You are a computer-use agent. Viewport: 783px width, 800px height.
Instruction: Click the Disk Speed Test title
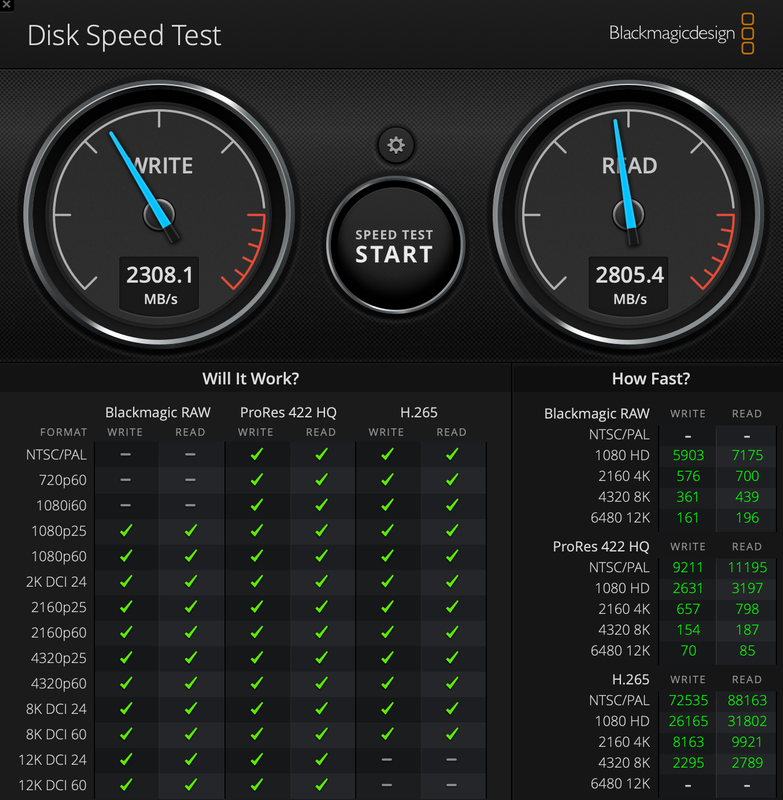[124, 36]
